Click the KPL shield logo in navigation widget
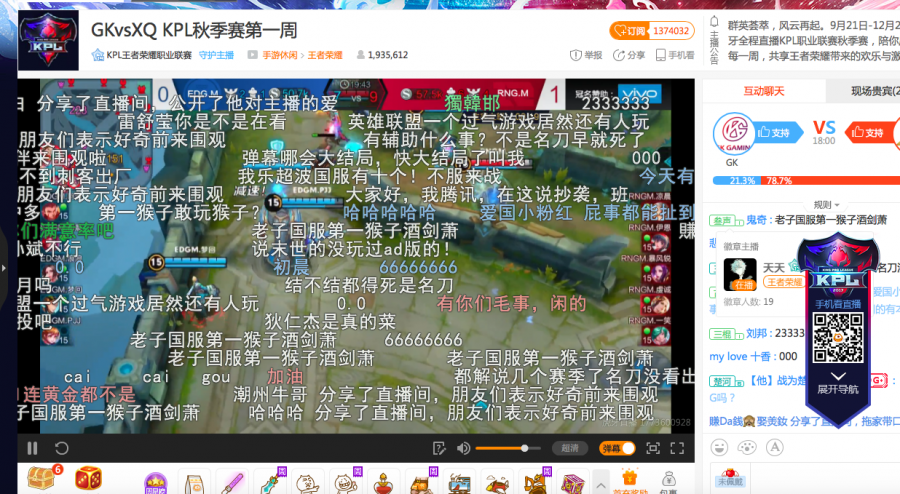900x494 pixels. 837,264
